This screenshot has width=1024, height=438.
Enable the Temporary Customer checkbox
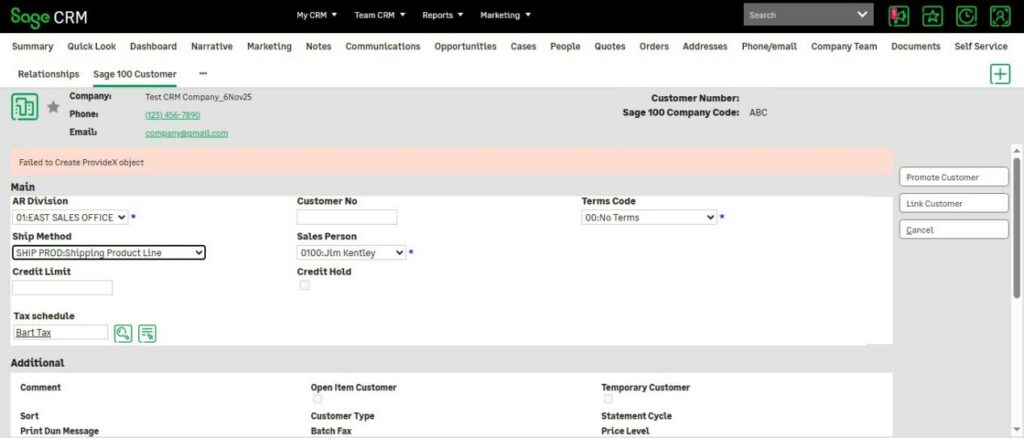point(607,399)
